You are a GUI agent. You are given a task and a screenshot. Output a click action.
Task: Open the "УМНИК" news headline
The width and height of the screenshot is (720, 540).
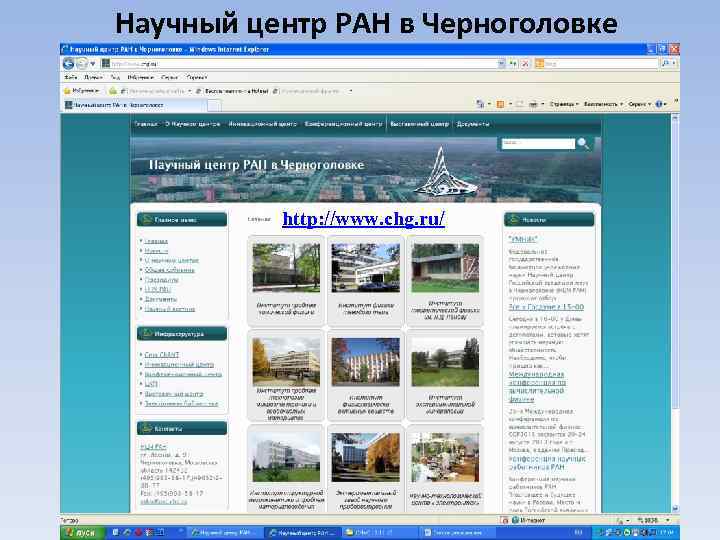pyautogui.click(x=523, y=239)
